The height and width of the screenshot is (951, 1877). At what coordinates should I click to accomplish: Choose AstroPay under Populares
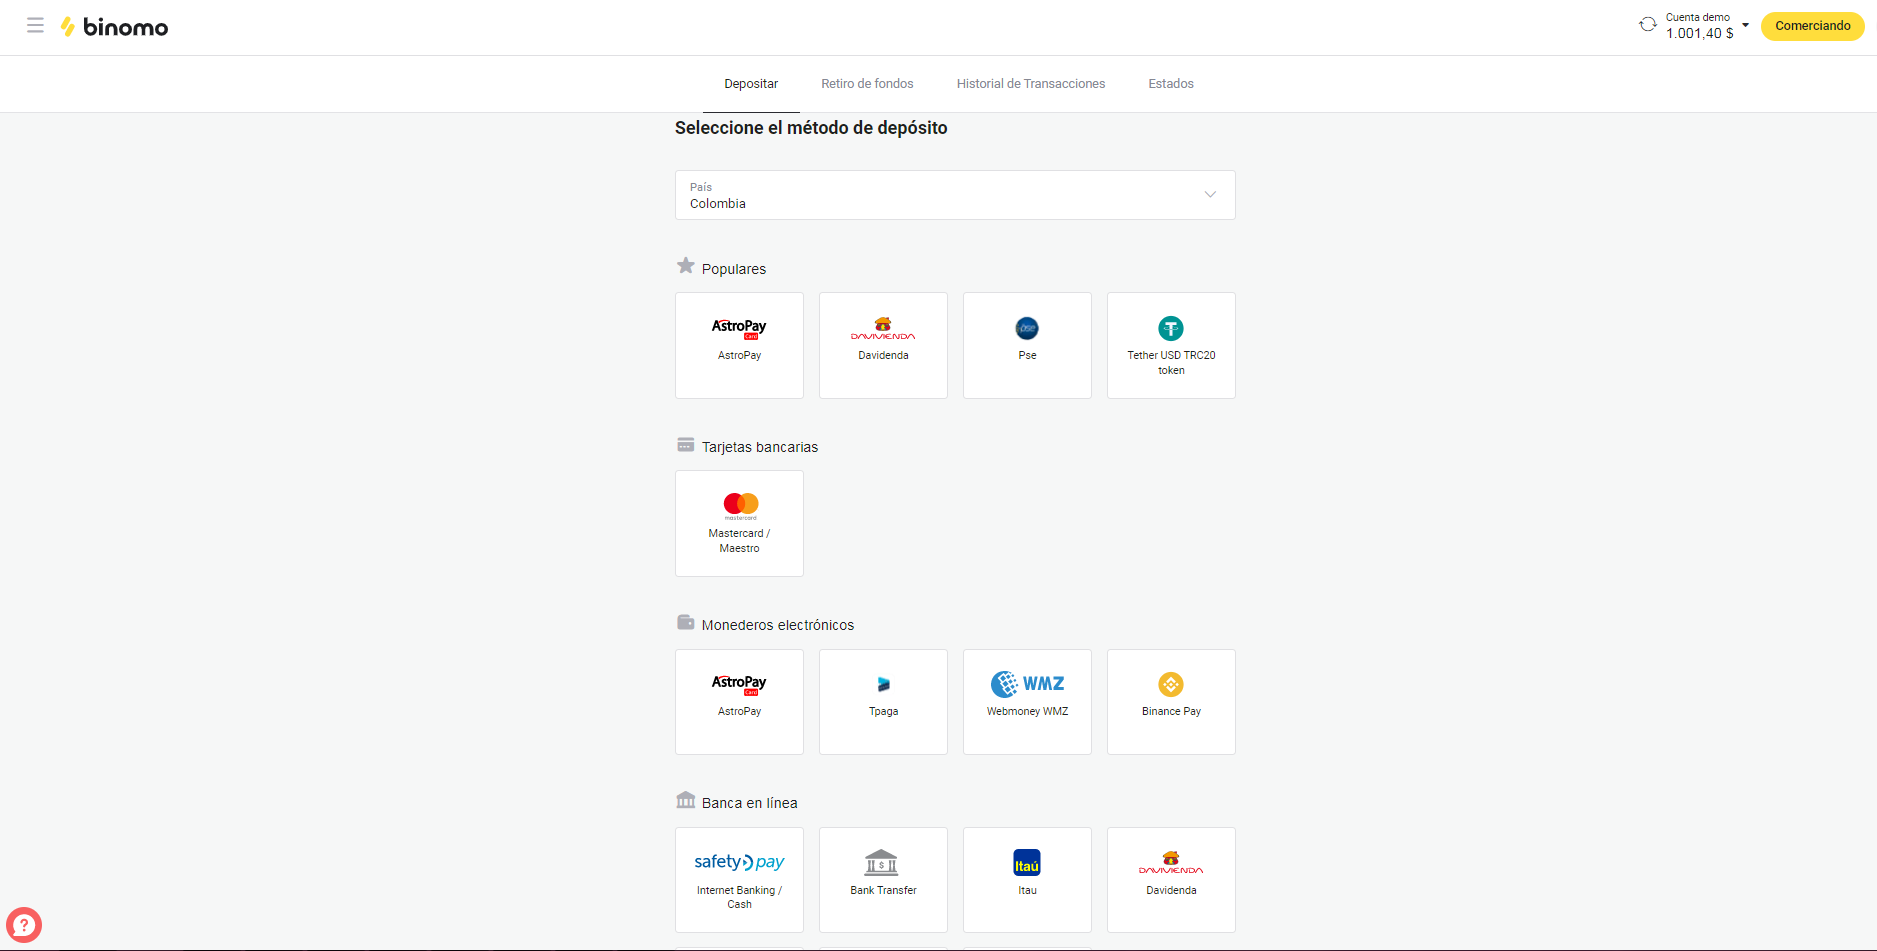[x=739, y=345]
